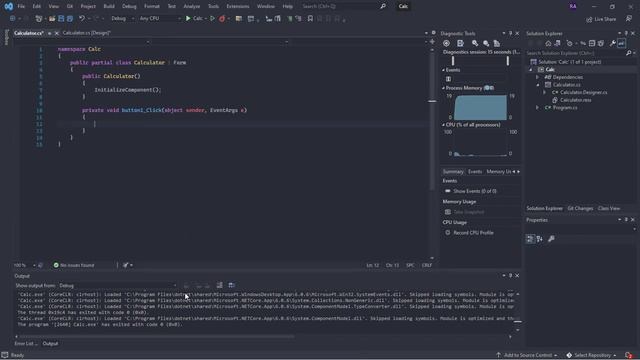Select Calculator.resx in Solution Explorer
This screenshot has height=360, width=640.
[575, 100]
